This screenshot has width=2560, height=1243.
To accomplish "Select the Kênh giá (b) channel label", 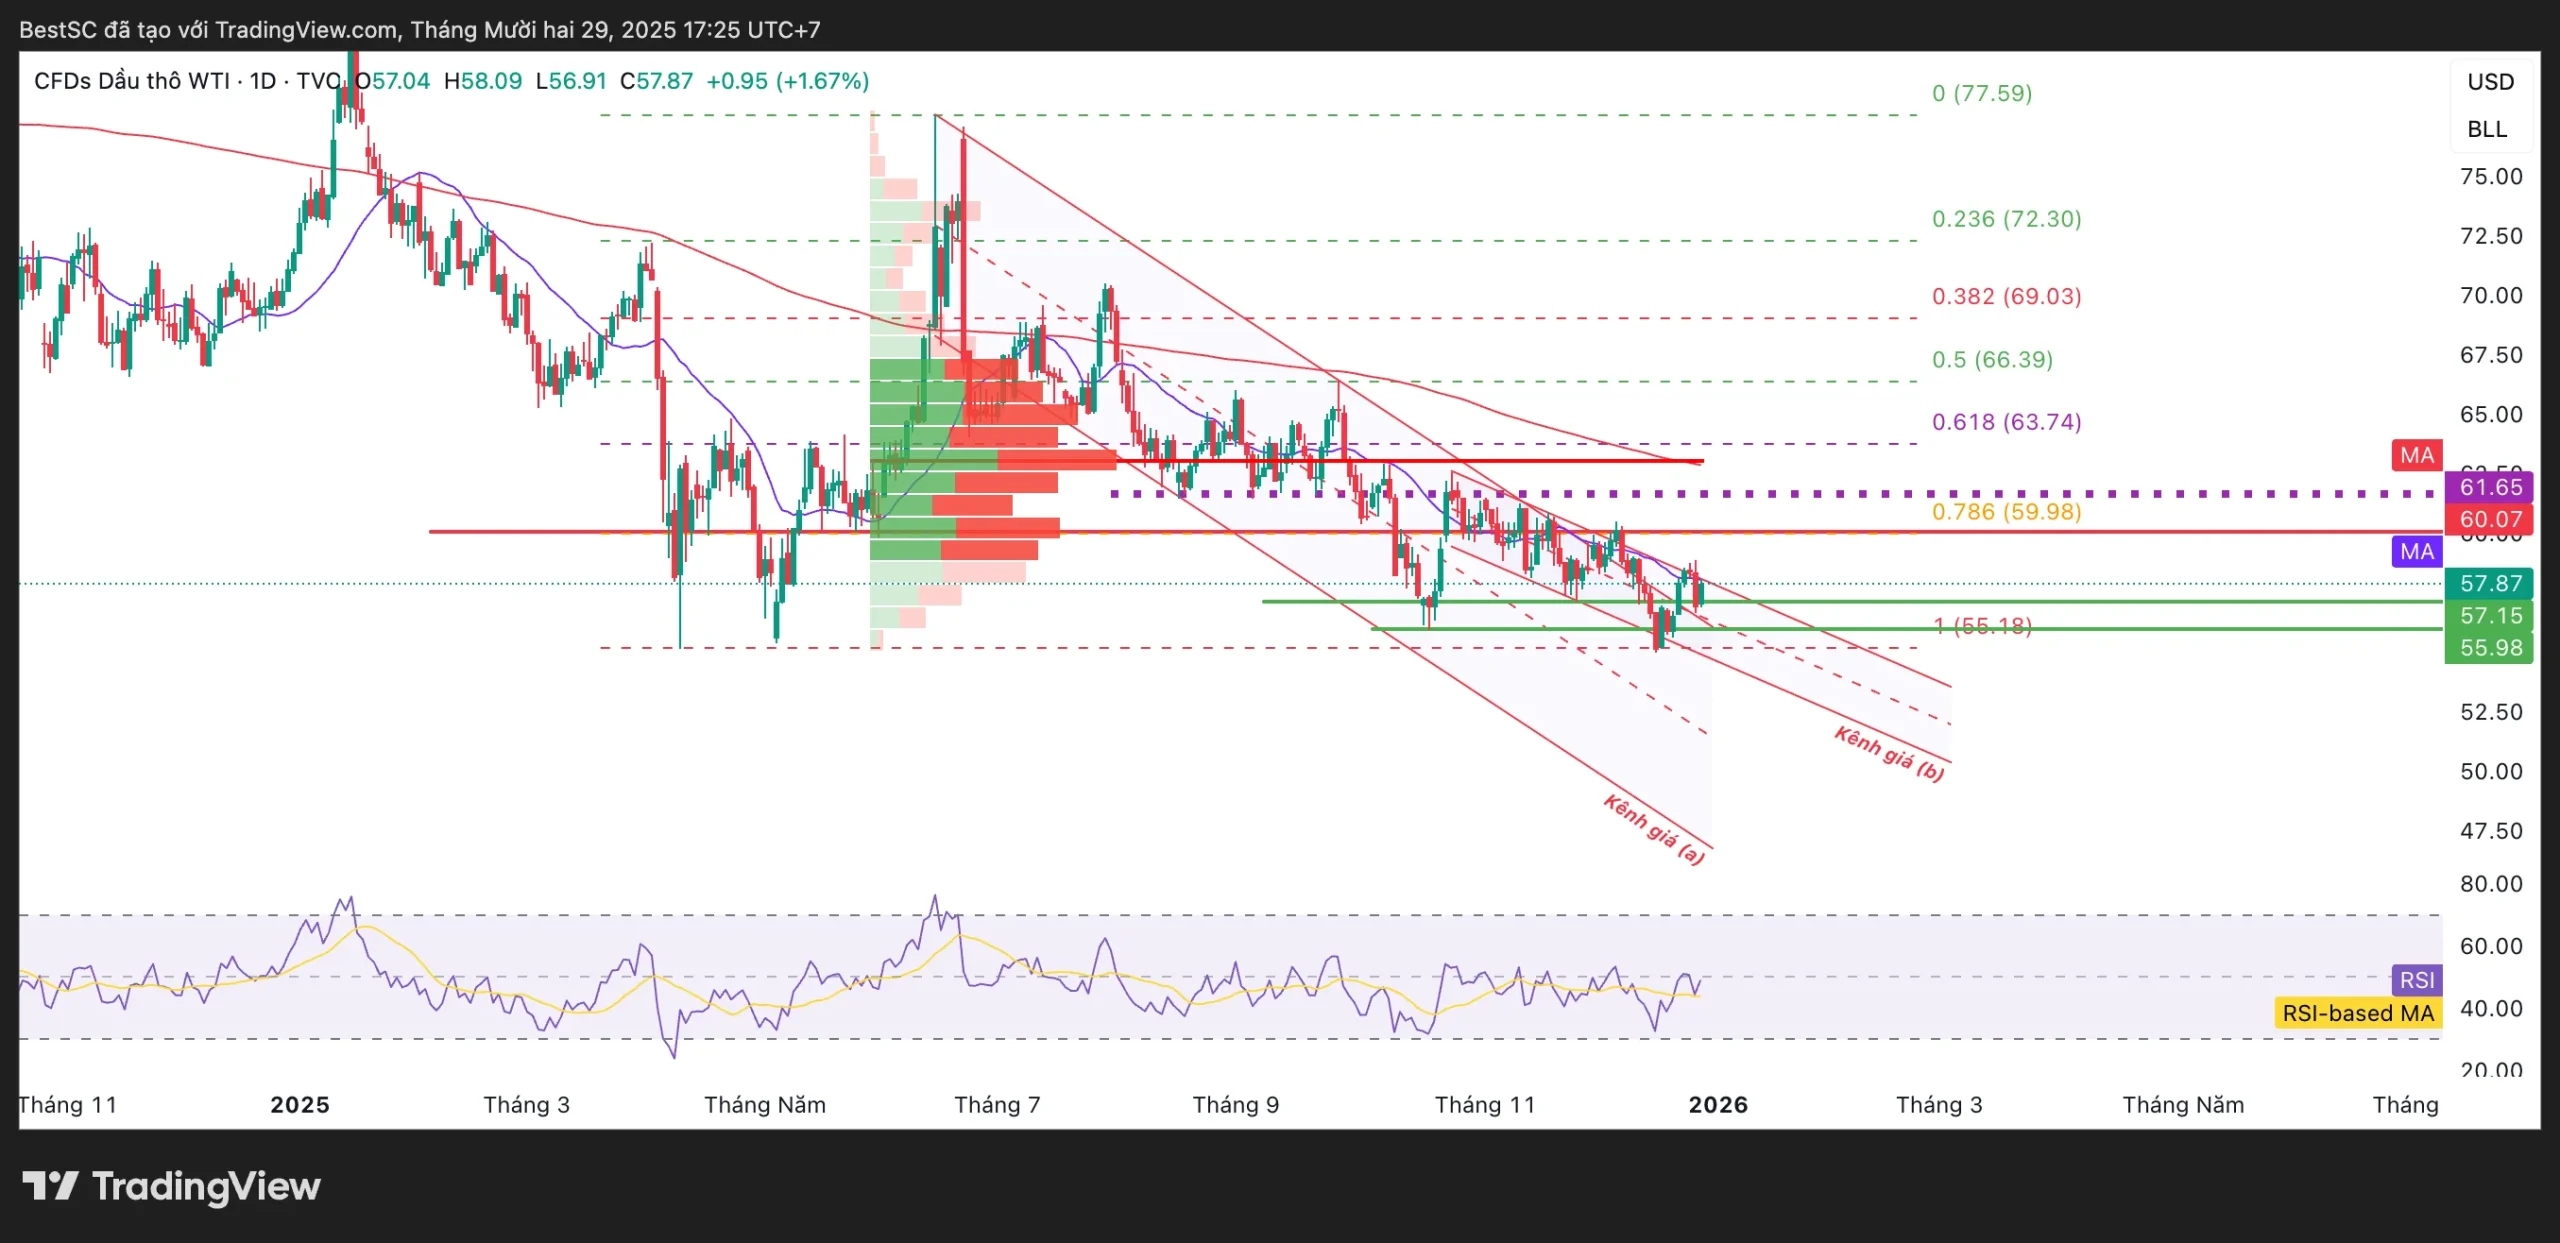I will point(1888,754).
